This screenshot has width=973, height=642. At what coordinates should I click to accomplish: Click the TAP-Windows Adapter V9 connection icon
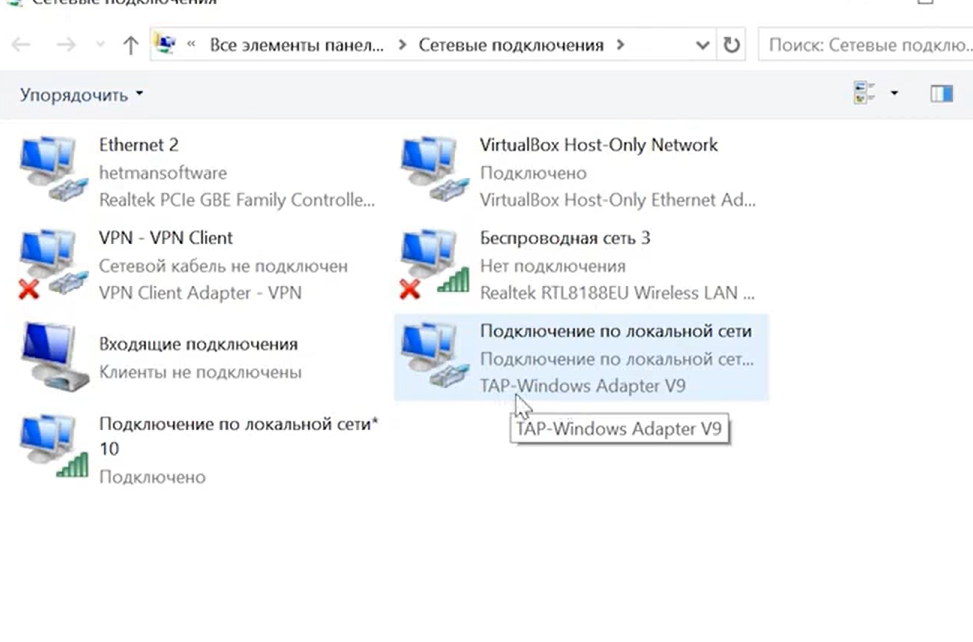click(434, 356)
